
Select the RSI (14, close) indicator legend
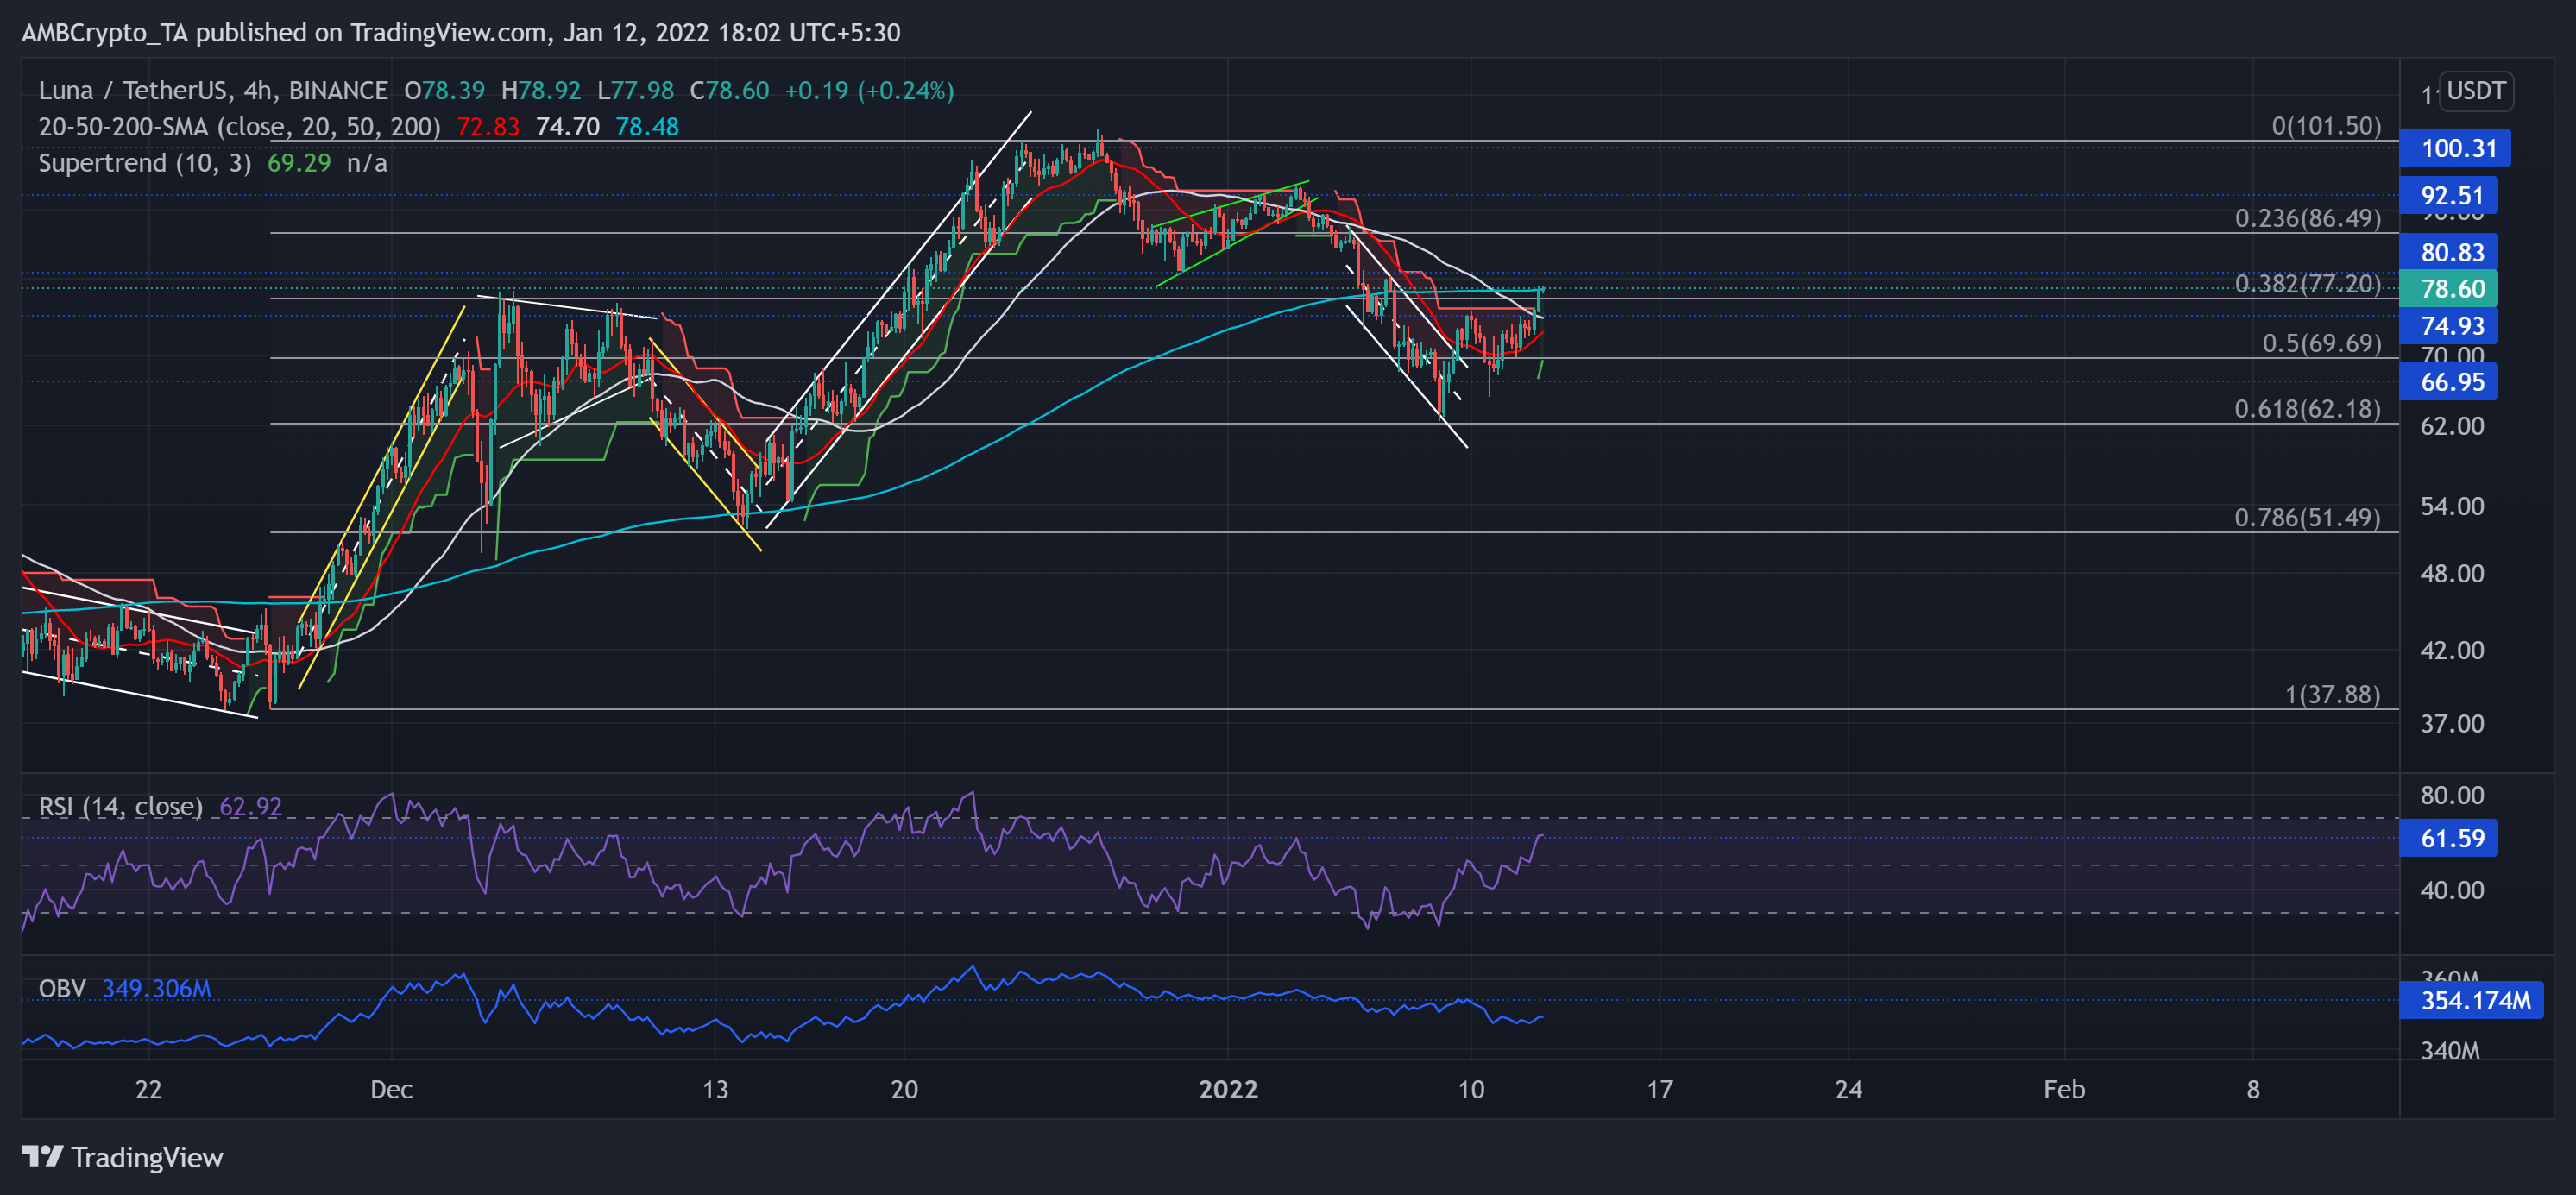point(120,807)
